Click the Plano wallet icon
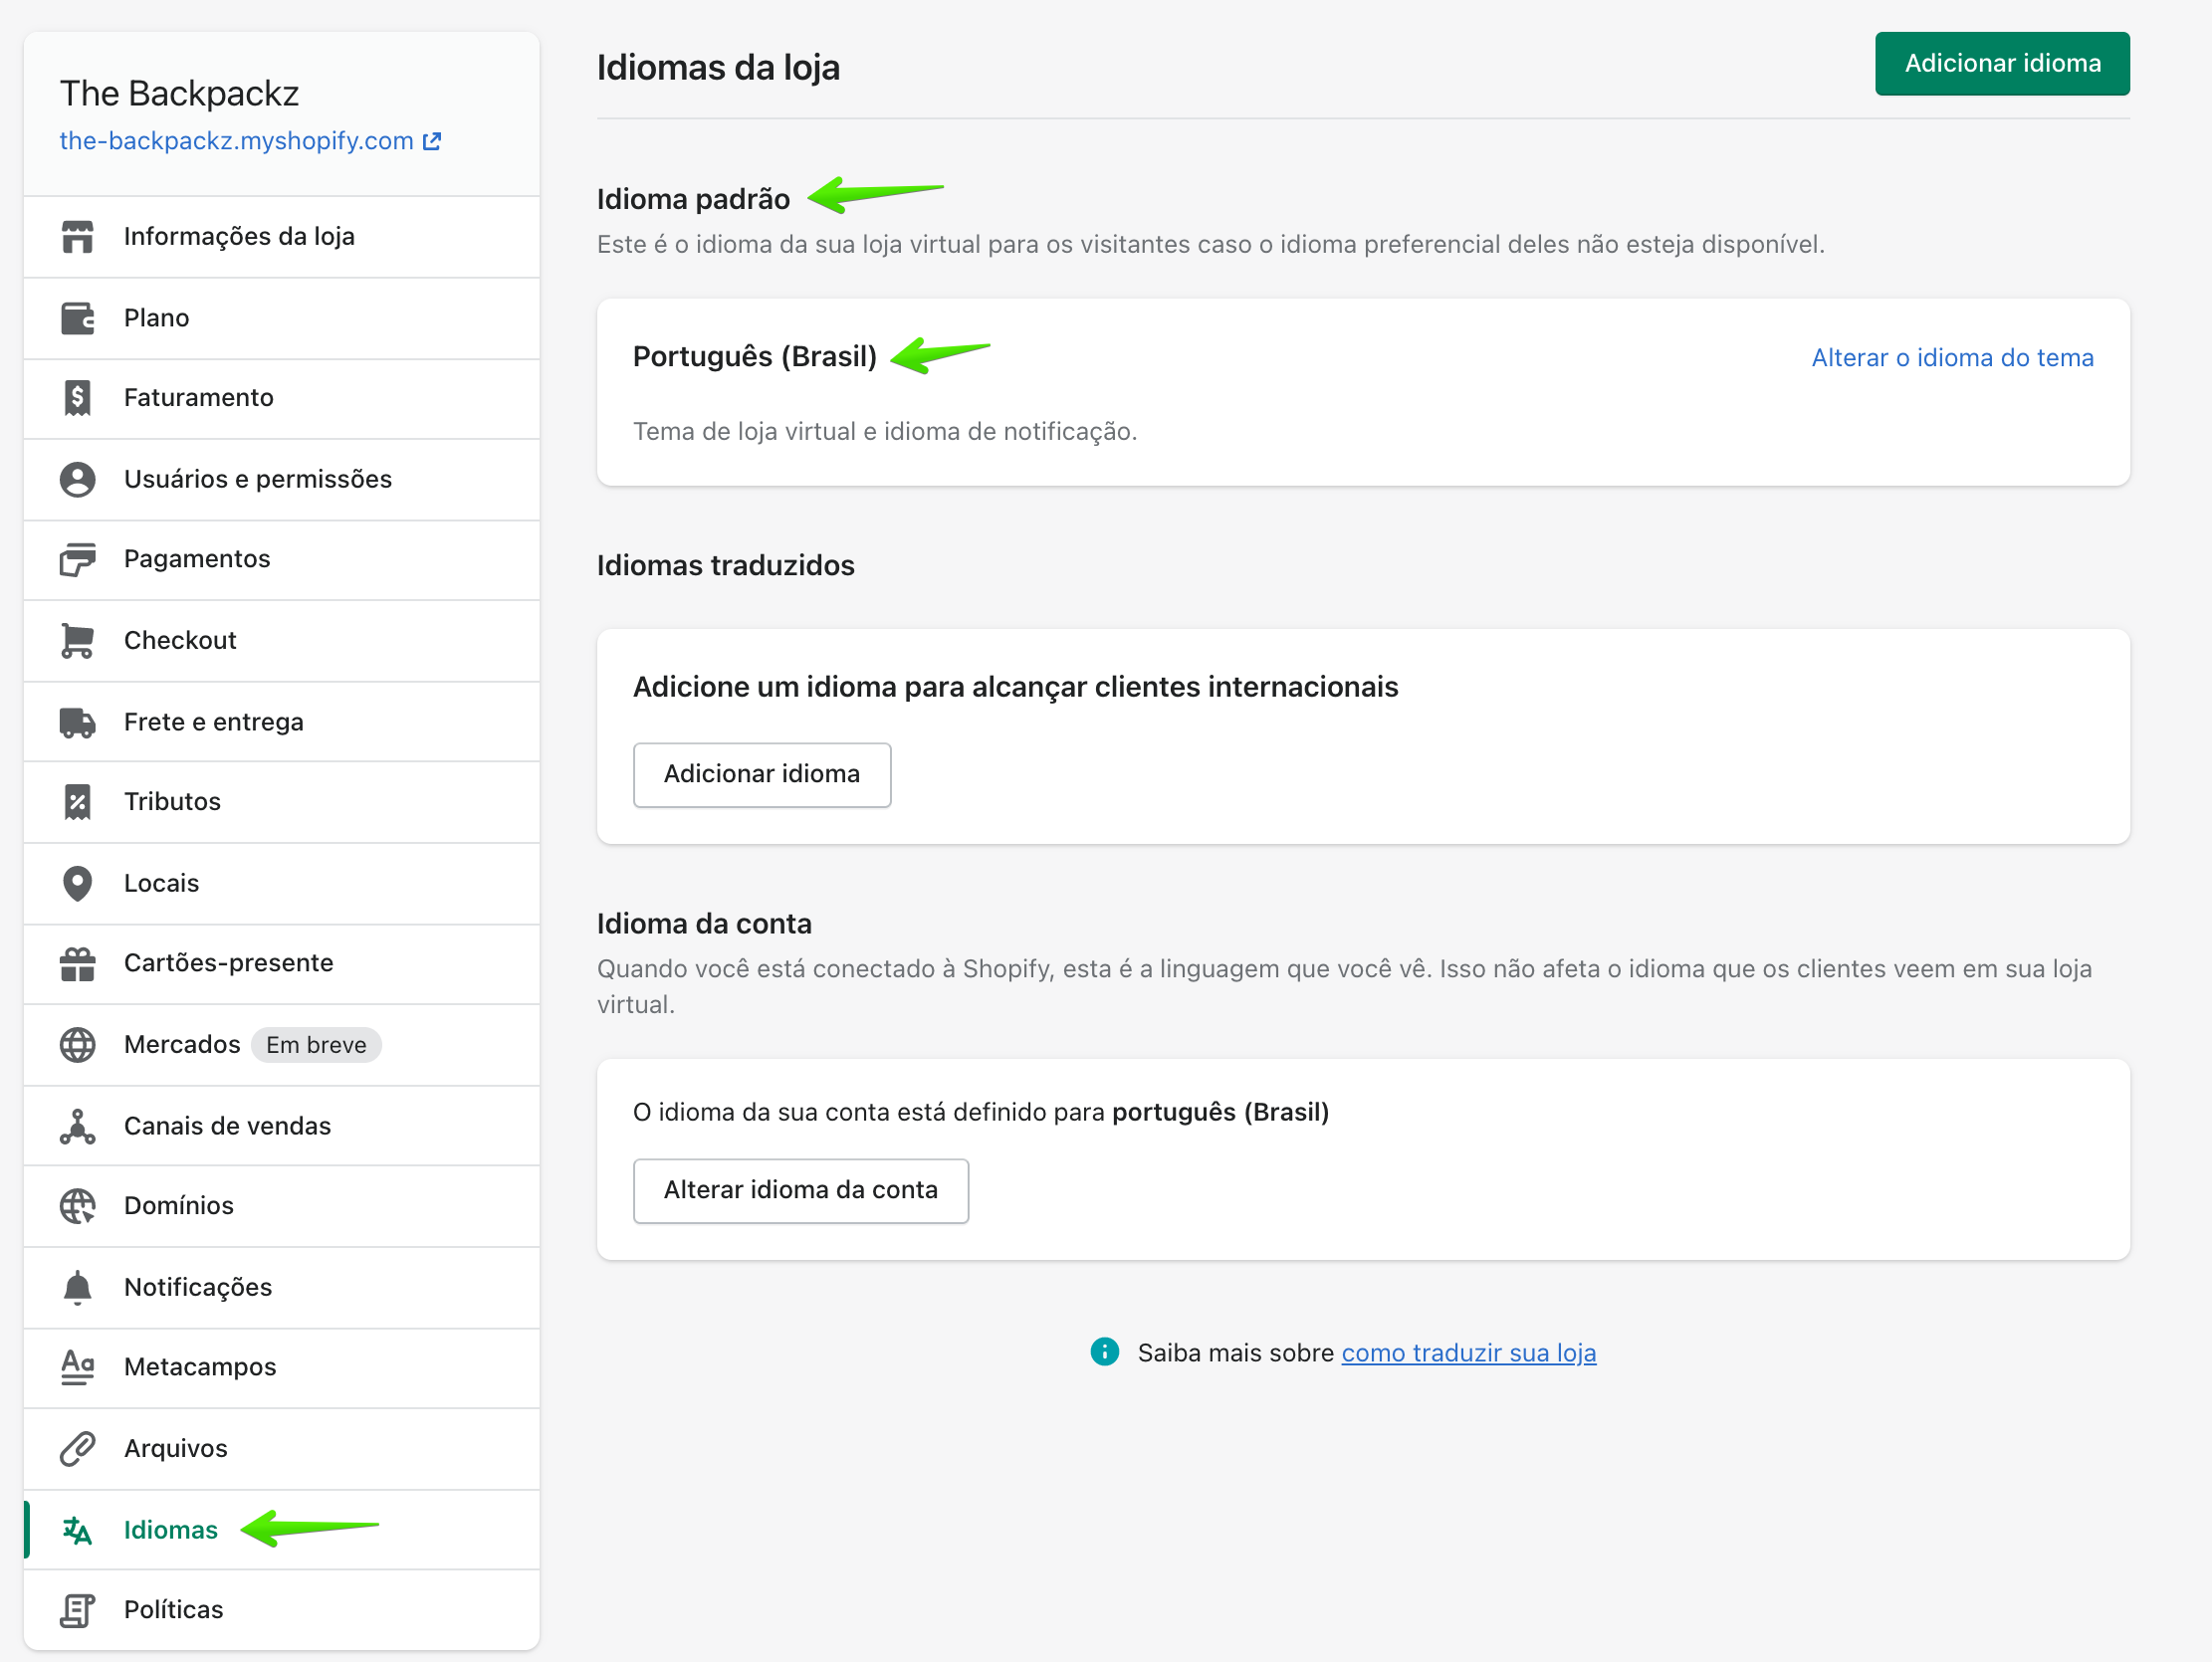Screen dimensions: 2212x1662 tap(77, 318)
